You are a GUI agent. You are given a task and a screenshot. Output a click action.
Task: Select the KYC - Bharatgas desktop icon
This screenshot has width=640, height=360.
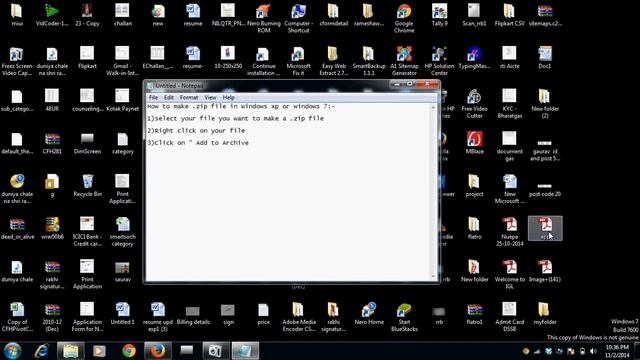(x=510, y=104)
